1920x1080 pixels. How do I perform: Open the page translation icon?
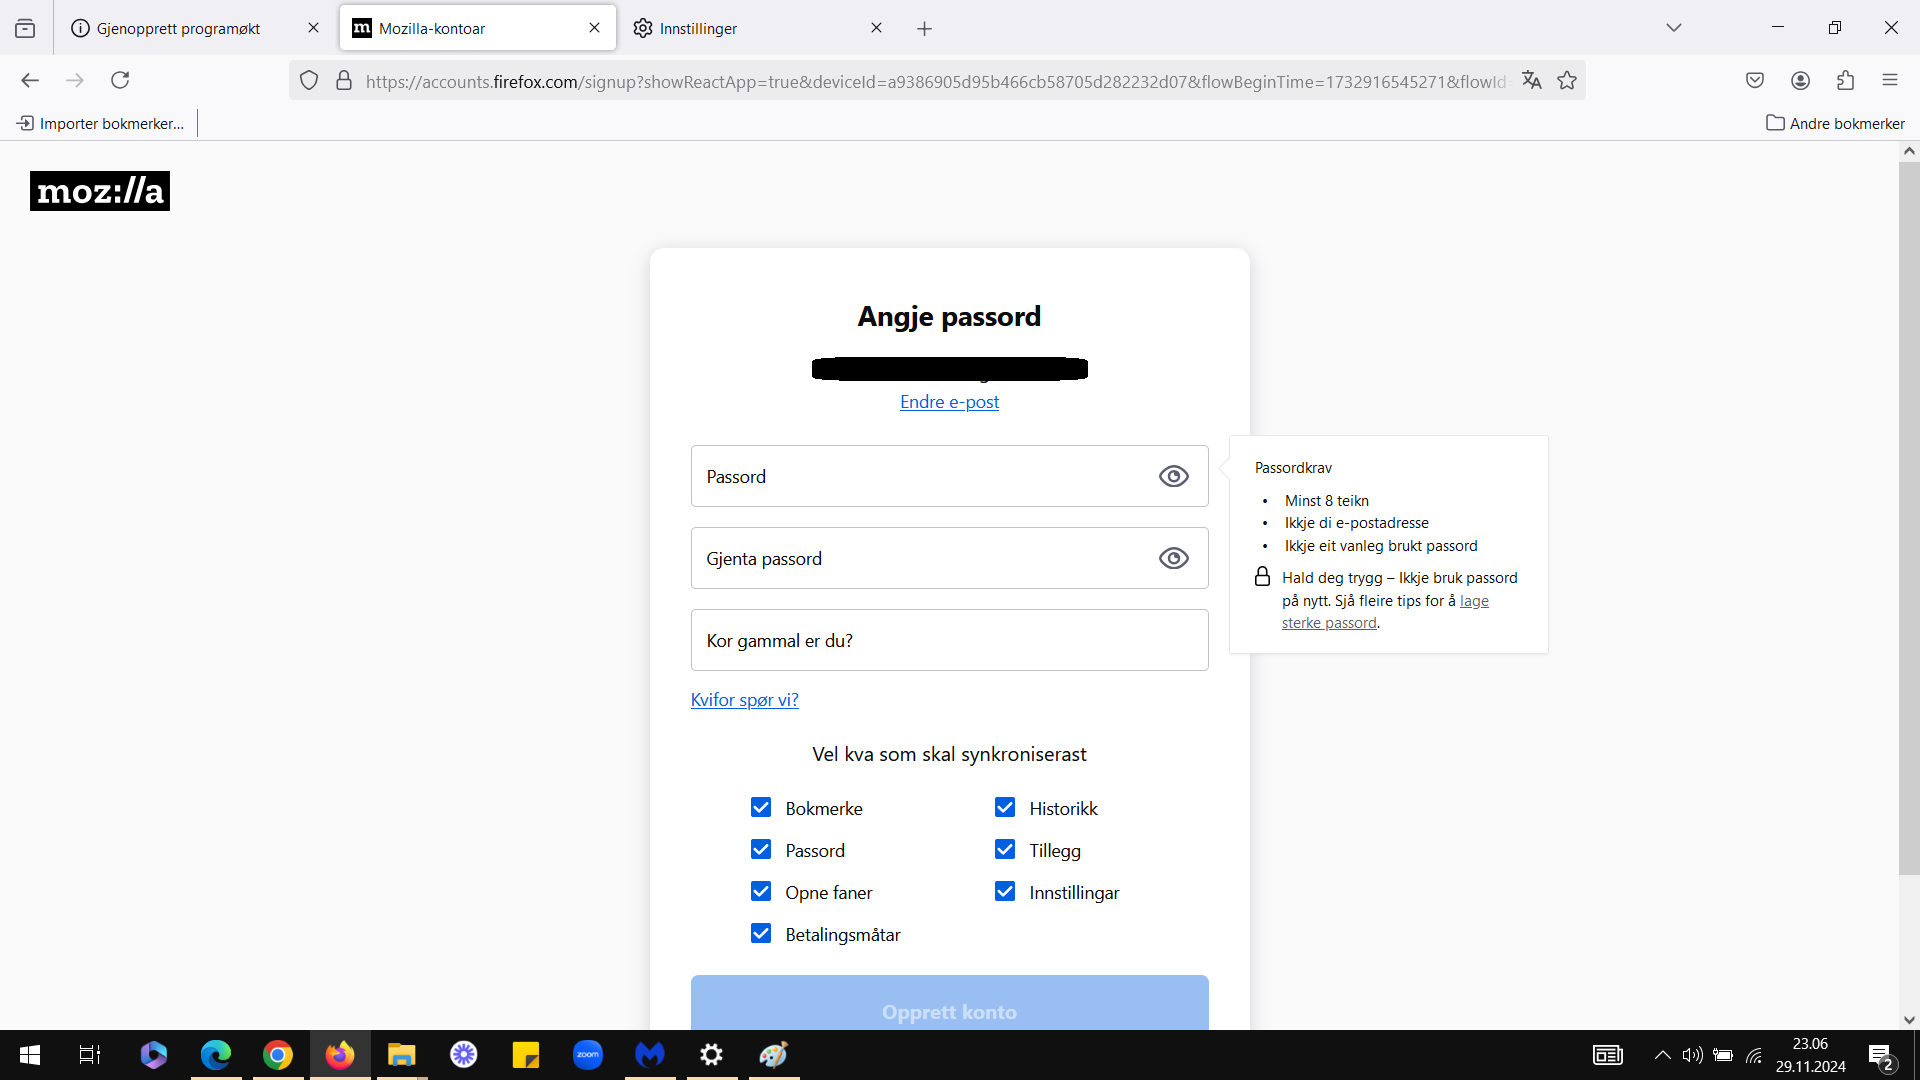coord(1531,80)
